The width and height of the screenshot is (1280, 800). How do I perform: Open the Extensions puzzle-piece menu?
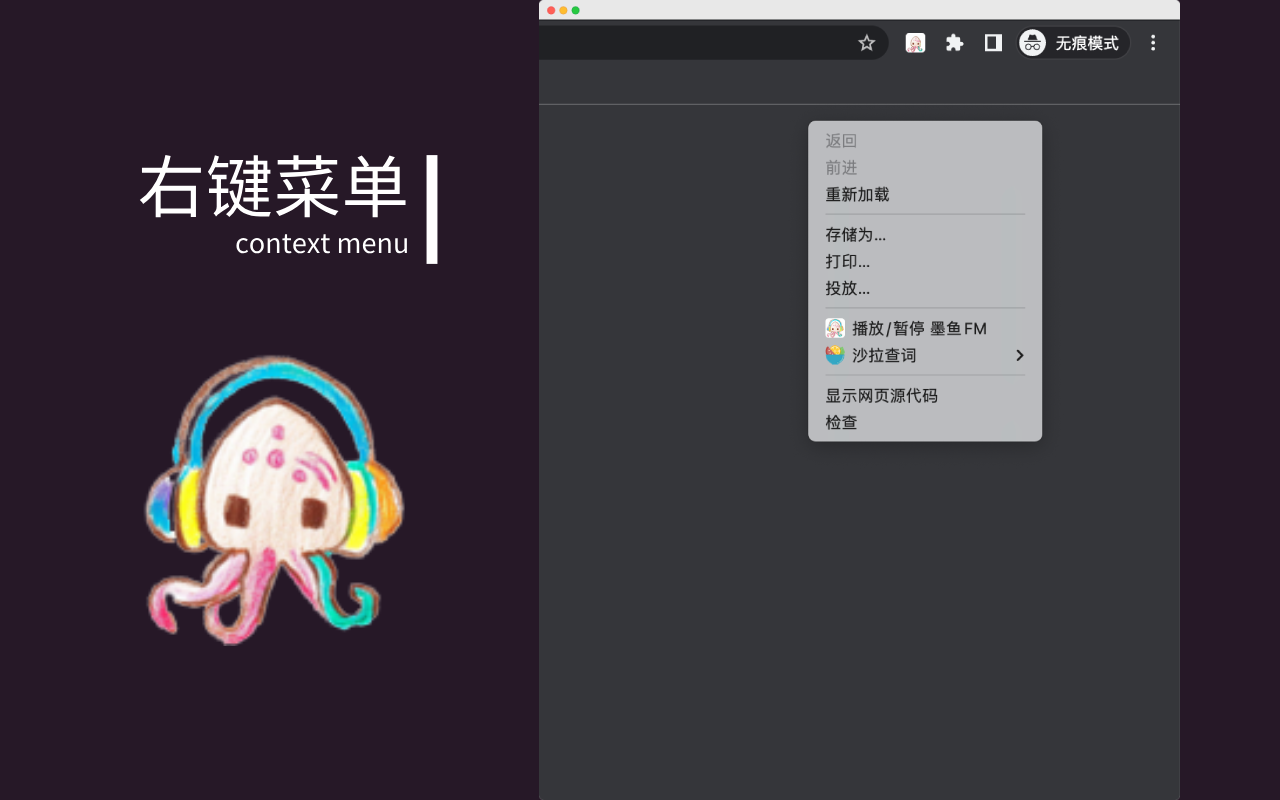pyautogui.click(x=953, y=42)
